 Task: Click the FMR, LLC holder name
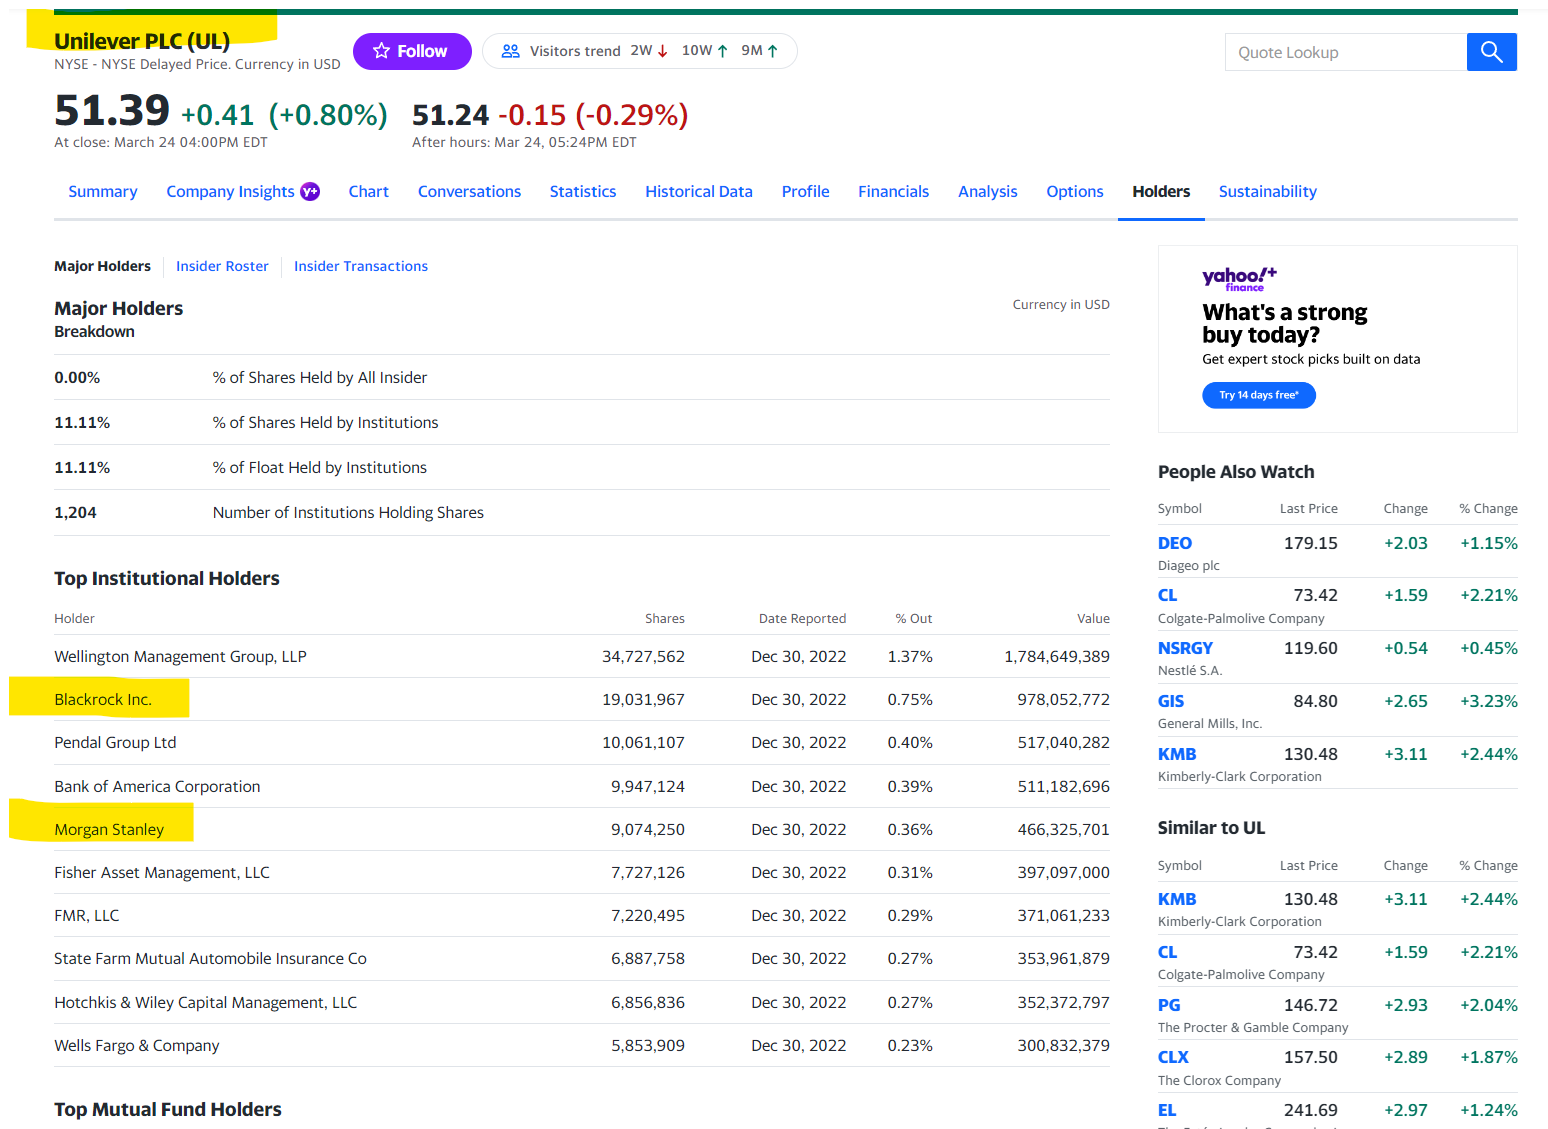coord(87,915)
